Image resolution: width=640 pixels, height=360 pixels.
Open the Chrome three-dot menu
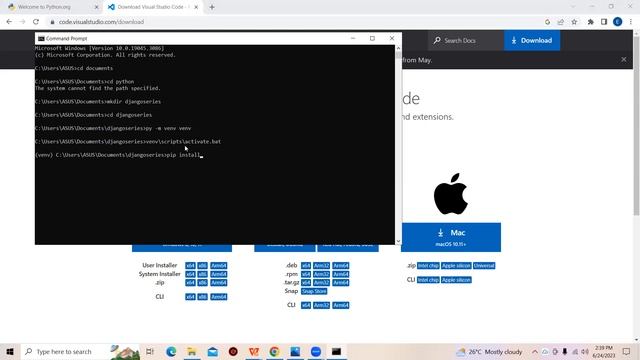(x=631, y=22)
